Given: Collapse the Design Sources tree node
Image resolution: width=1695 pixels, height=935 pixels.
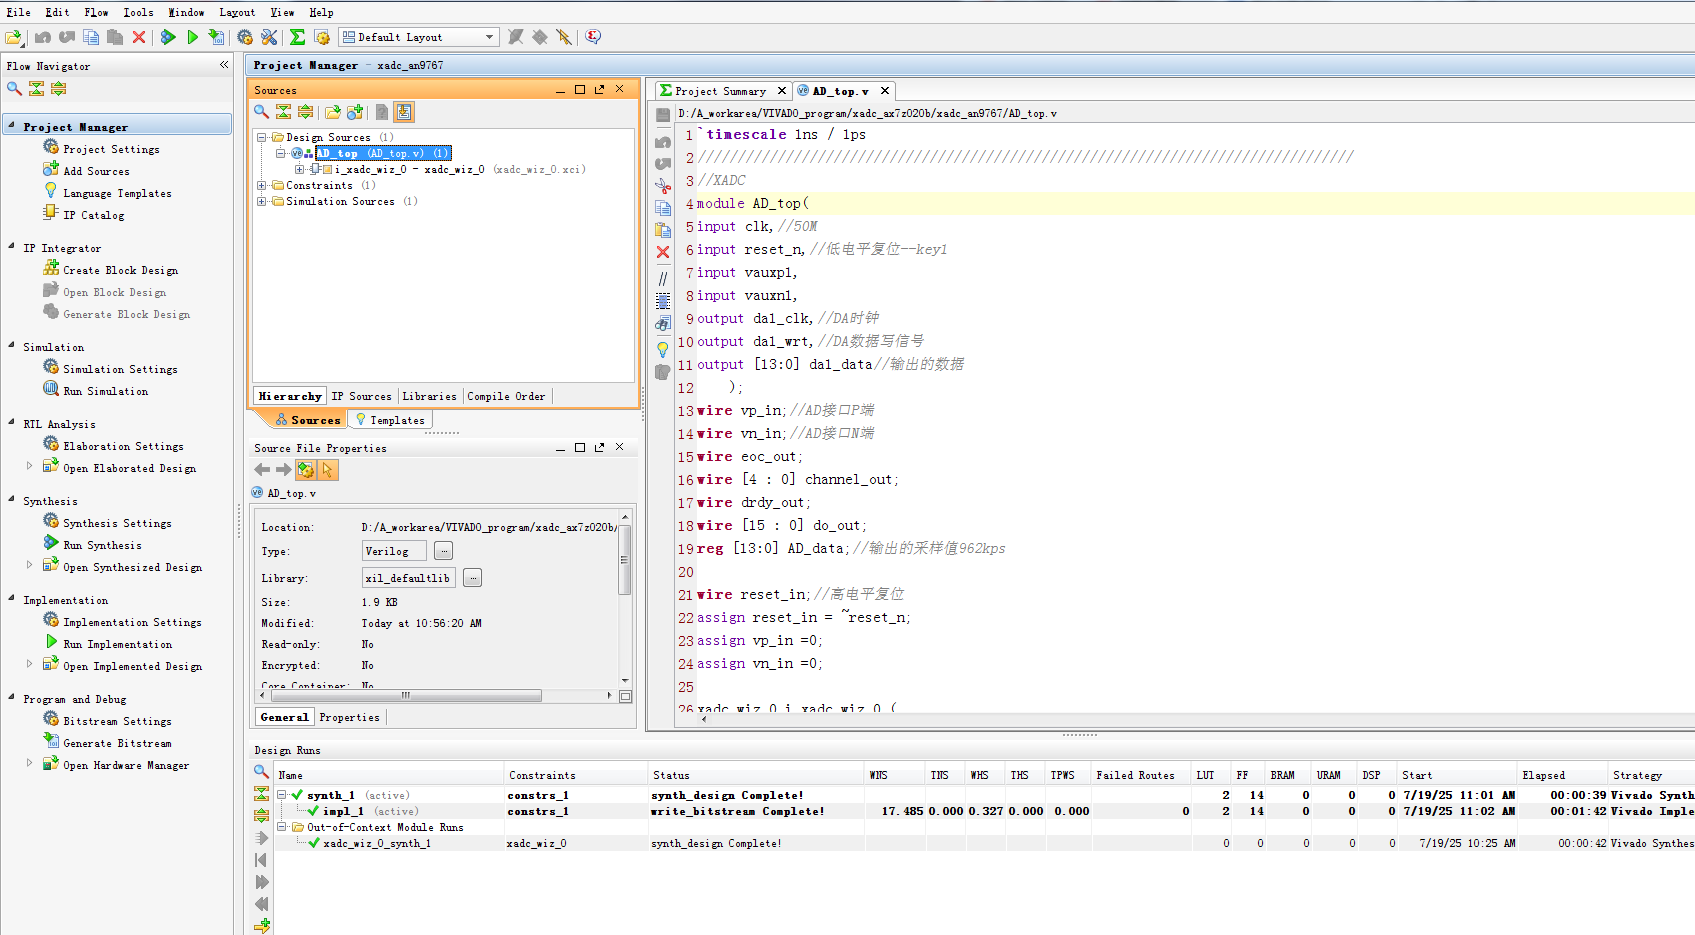Looking at the screenshot, I should tap(262, 137).
